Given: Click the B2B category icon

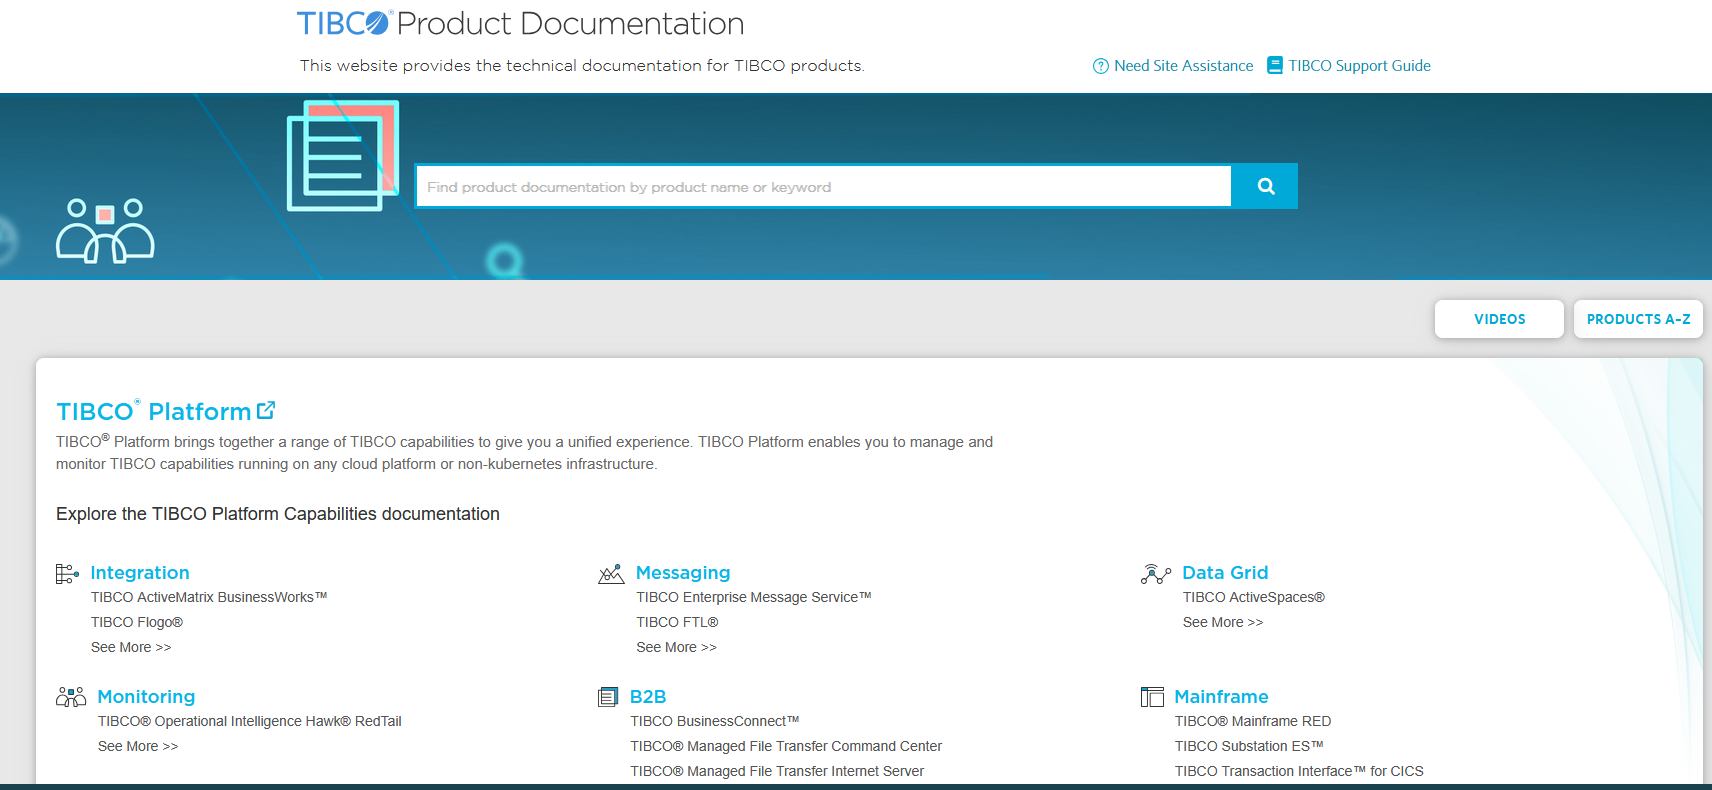Looking at the screenshot, I should click(608, 697).
